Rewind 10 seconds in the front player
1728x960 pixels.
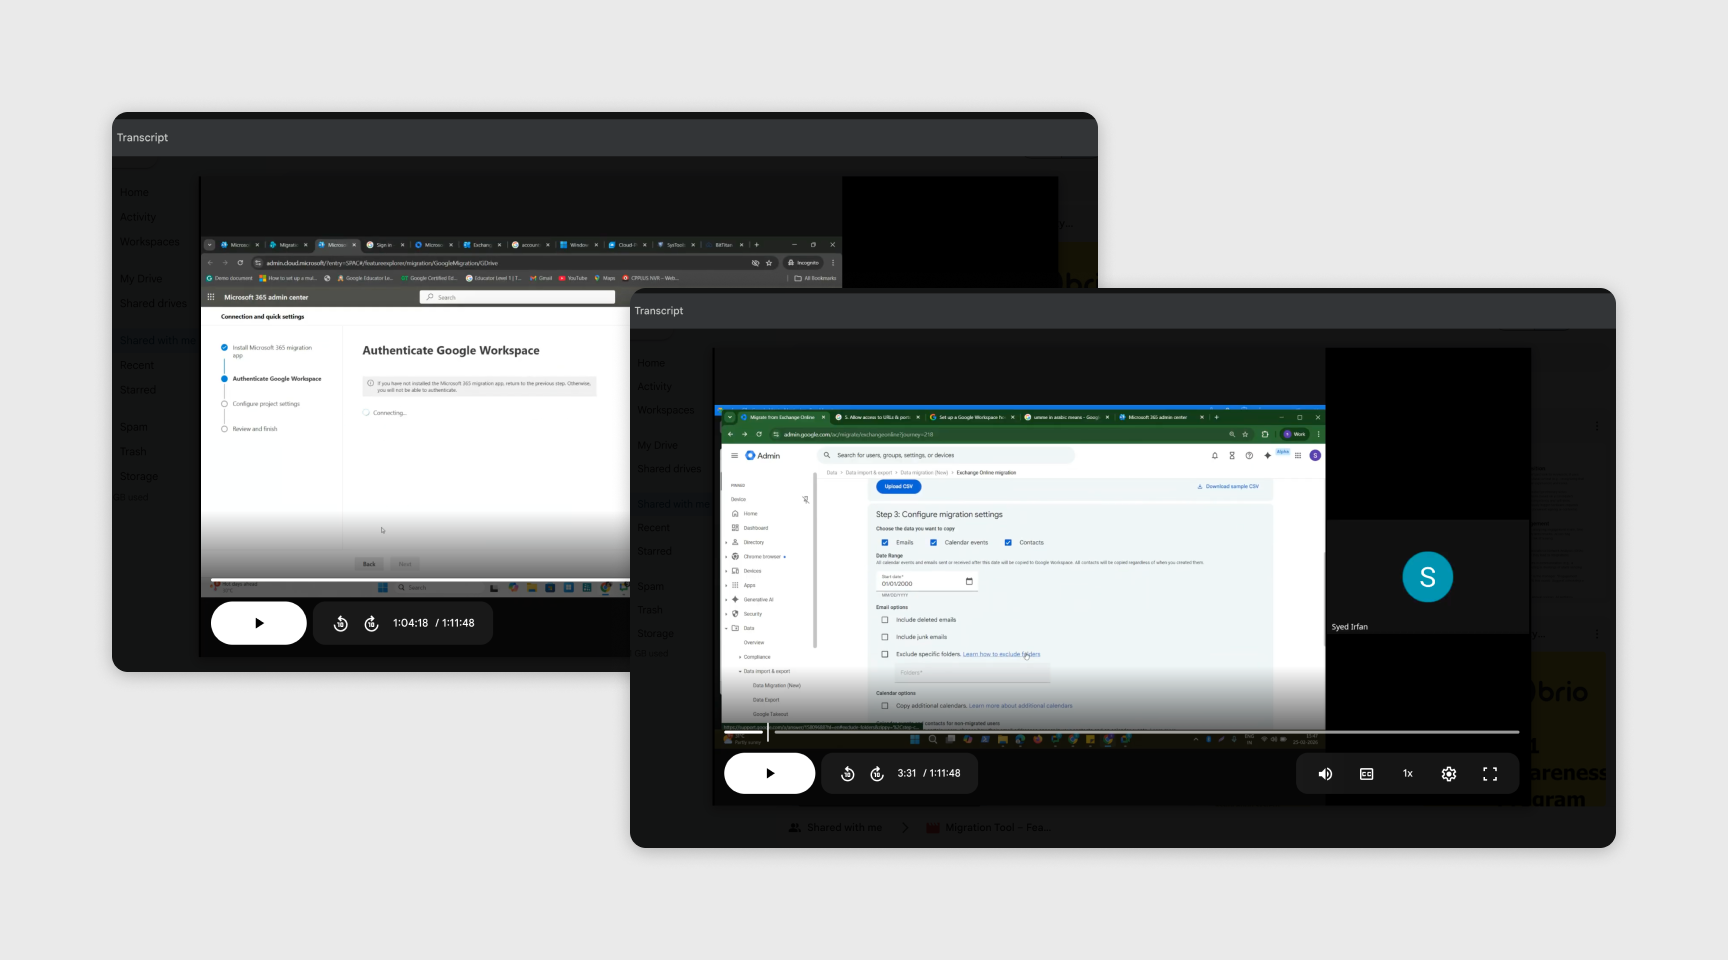tap(847, 774)
